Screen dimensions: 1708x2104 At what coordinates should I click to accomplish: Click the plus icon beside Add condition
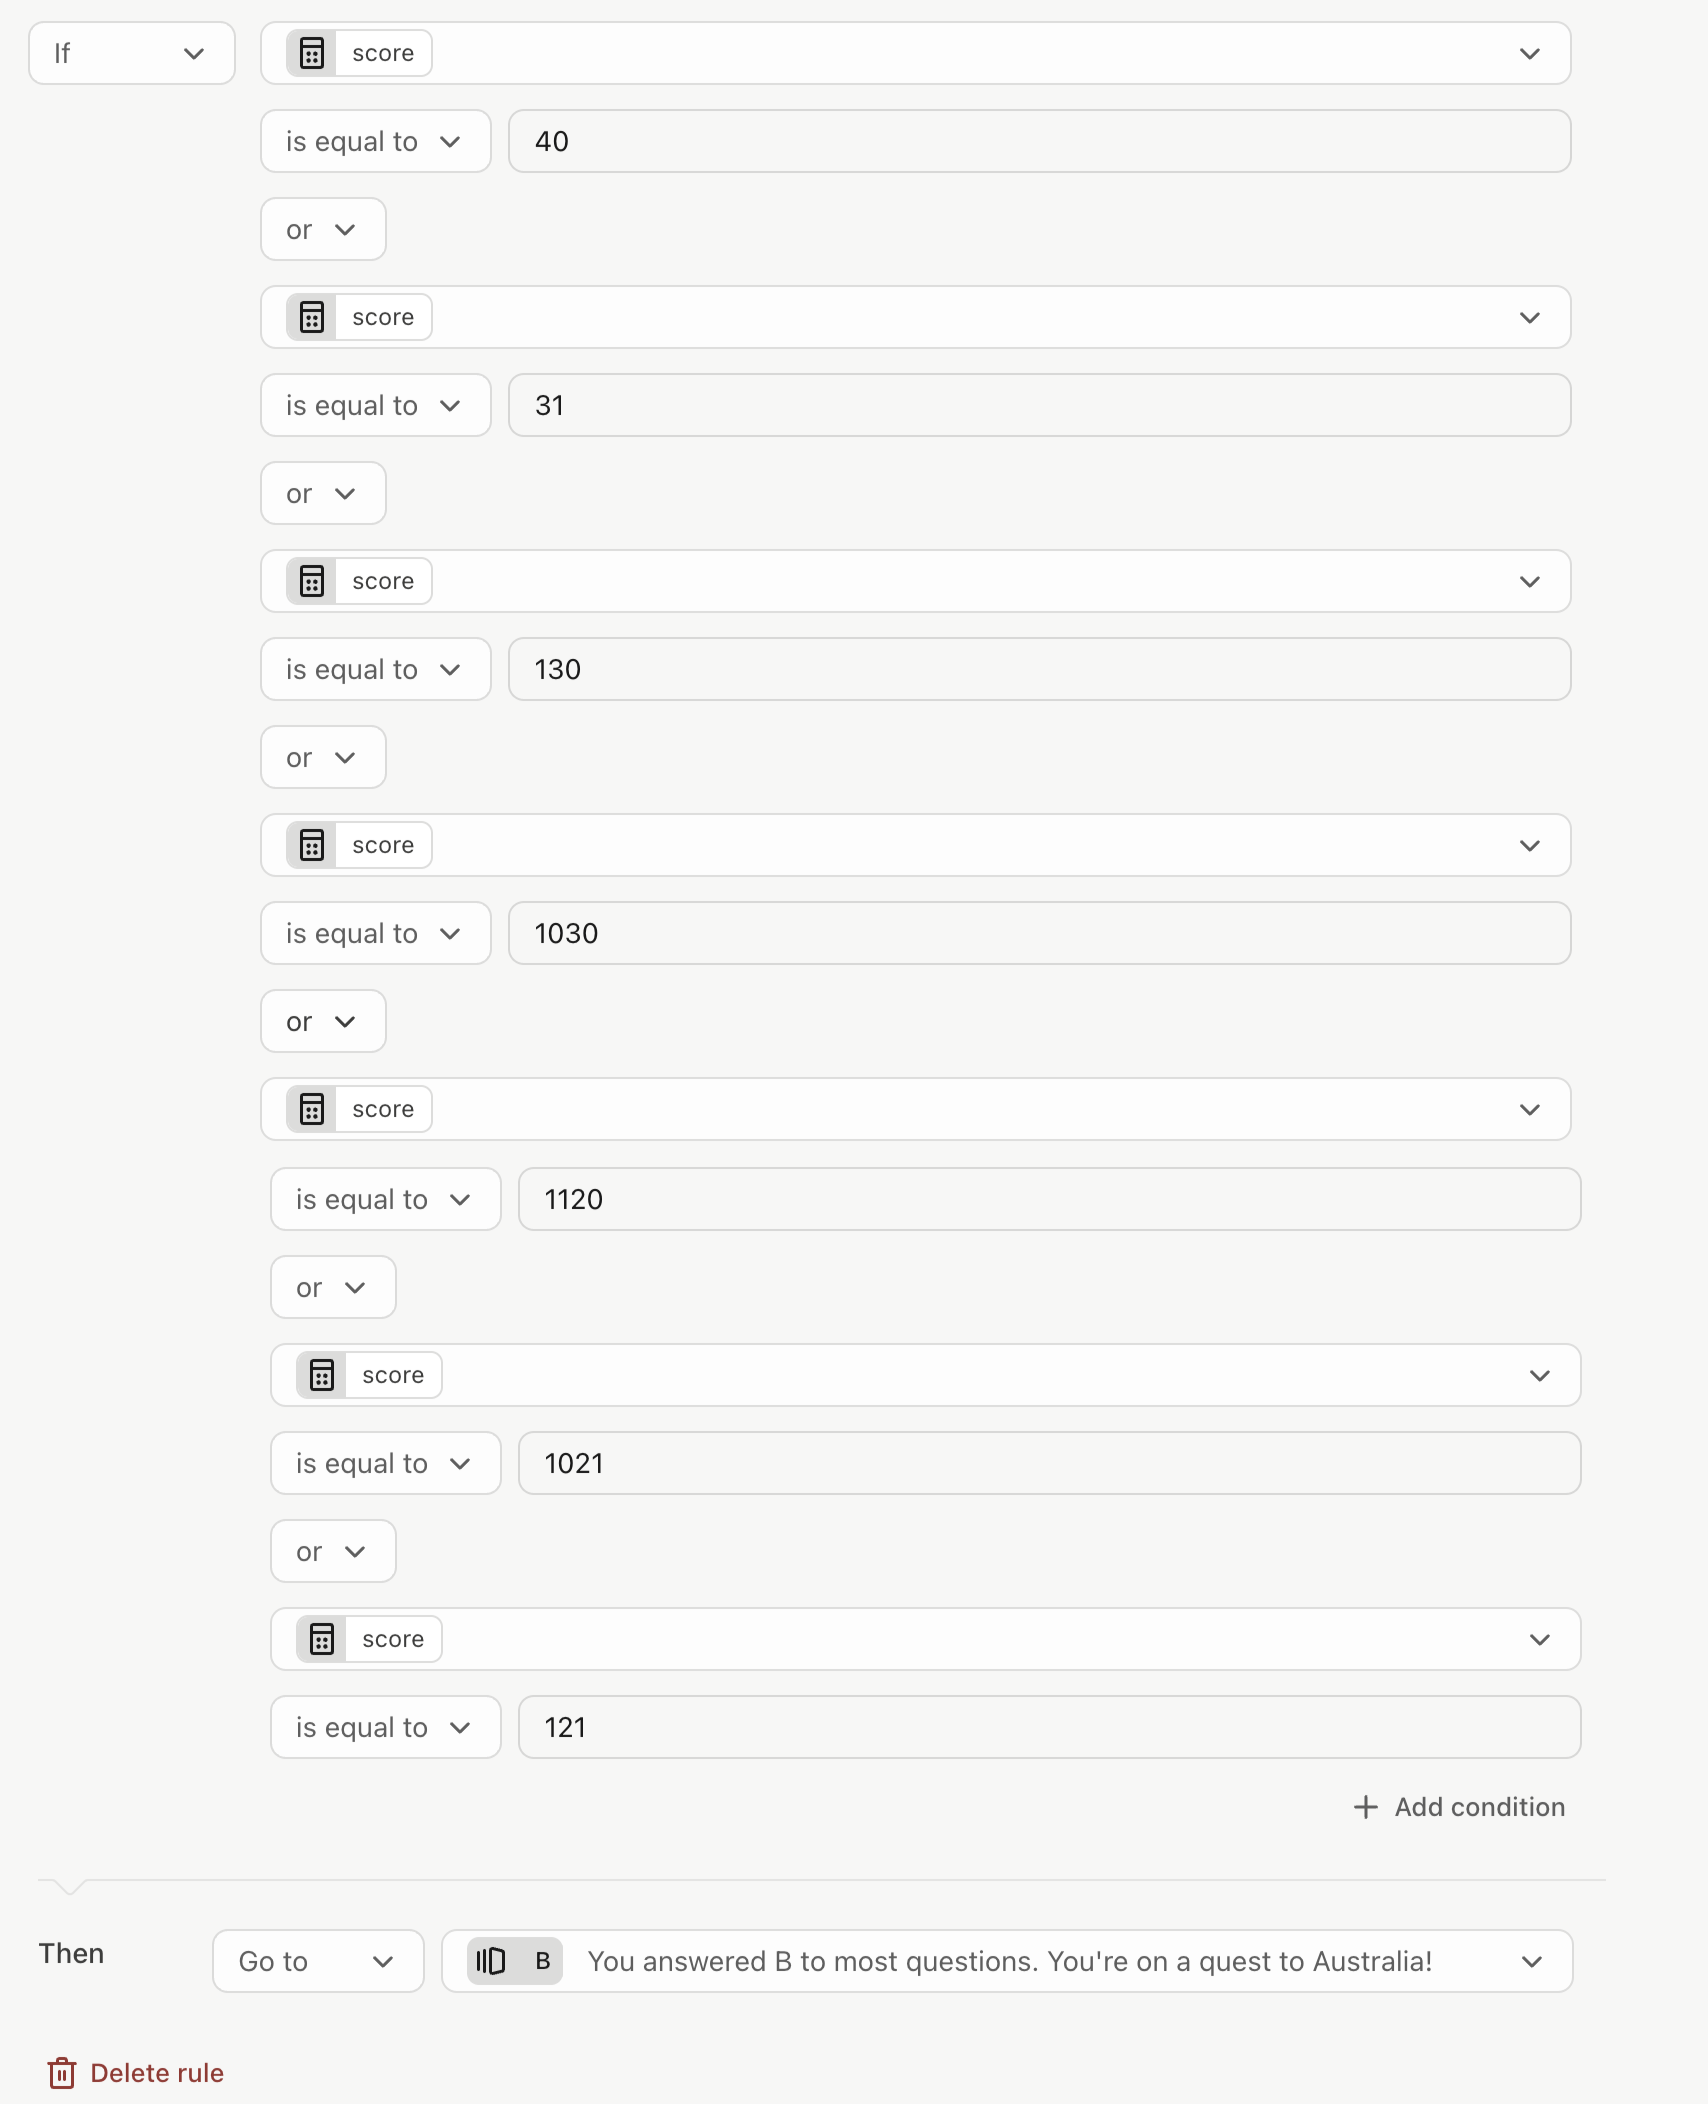coord(1365,1807)
